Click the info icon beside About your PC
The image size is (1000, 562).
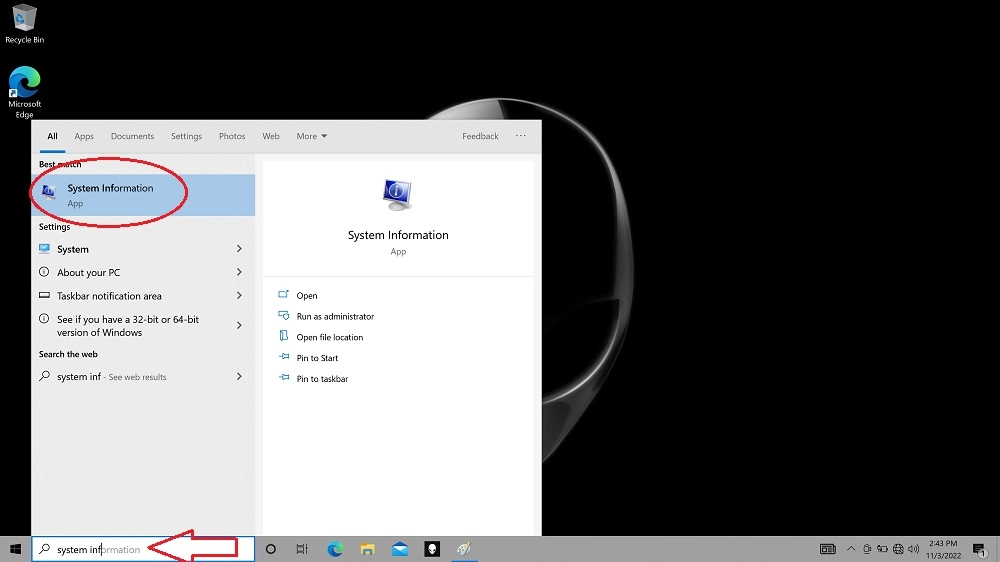44,272
